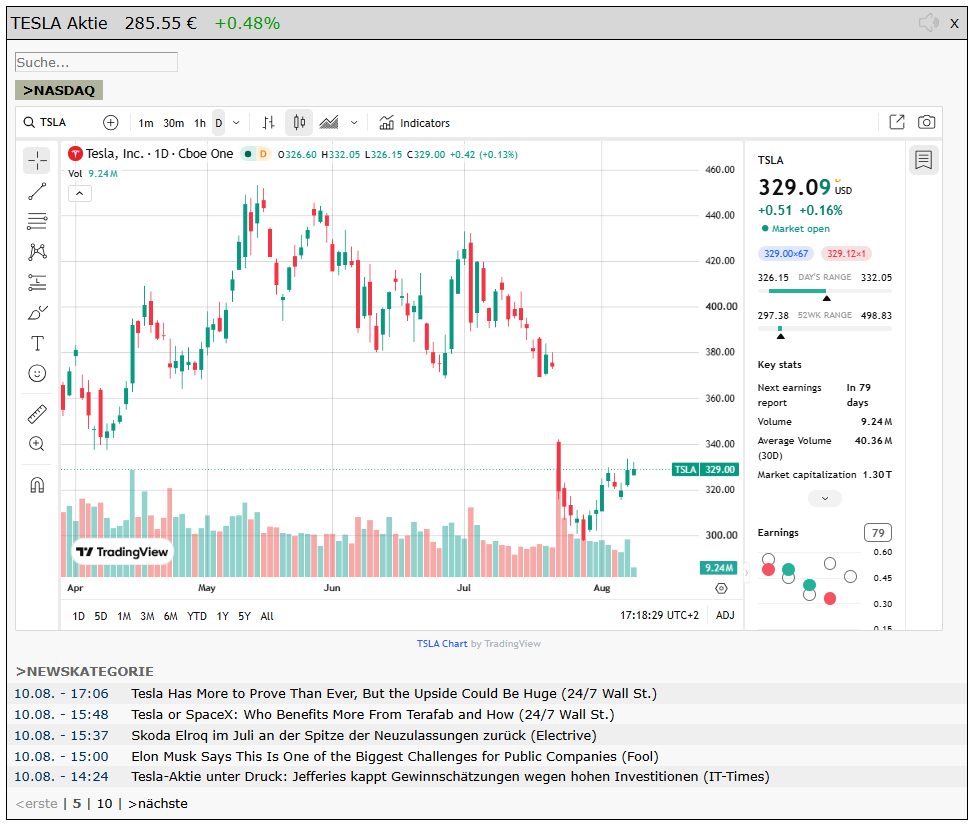Focus the Suche search field
This screenshot has height=824, width=972.
click(96, 62)
